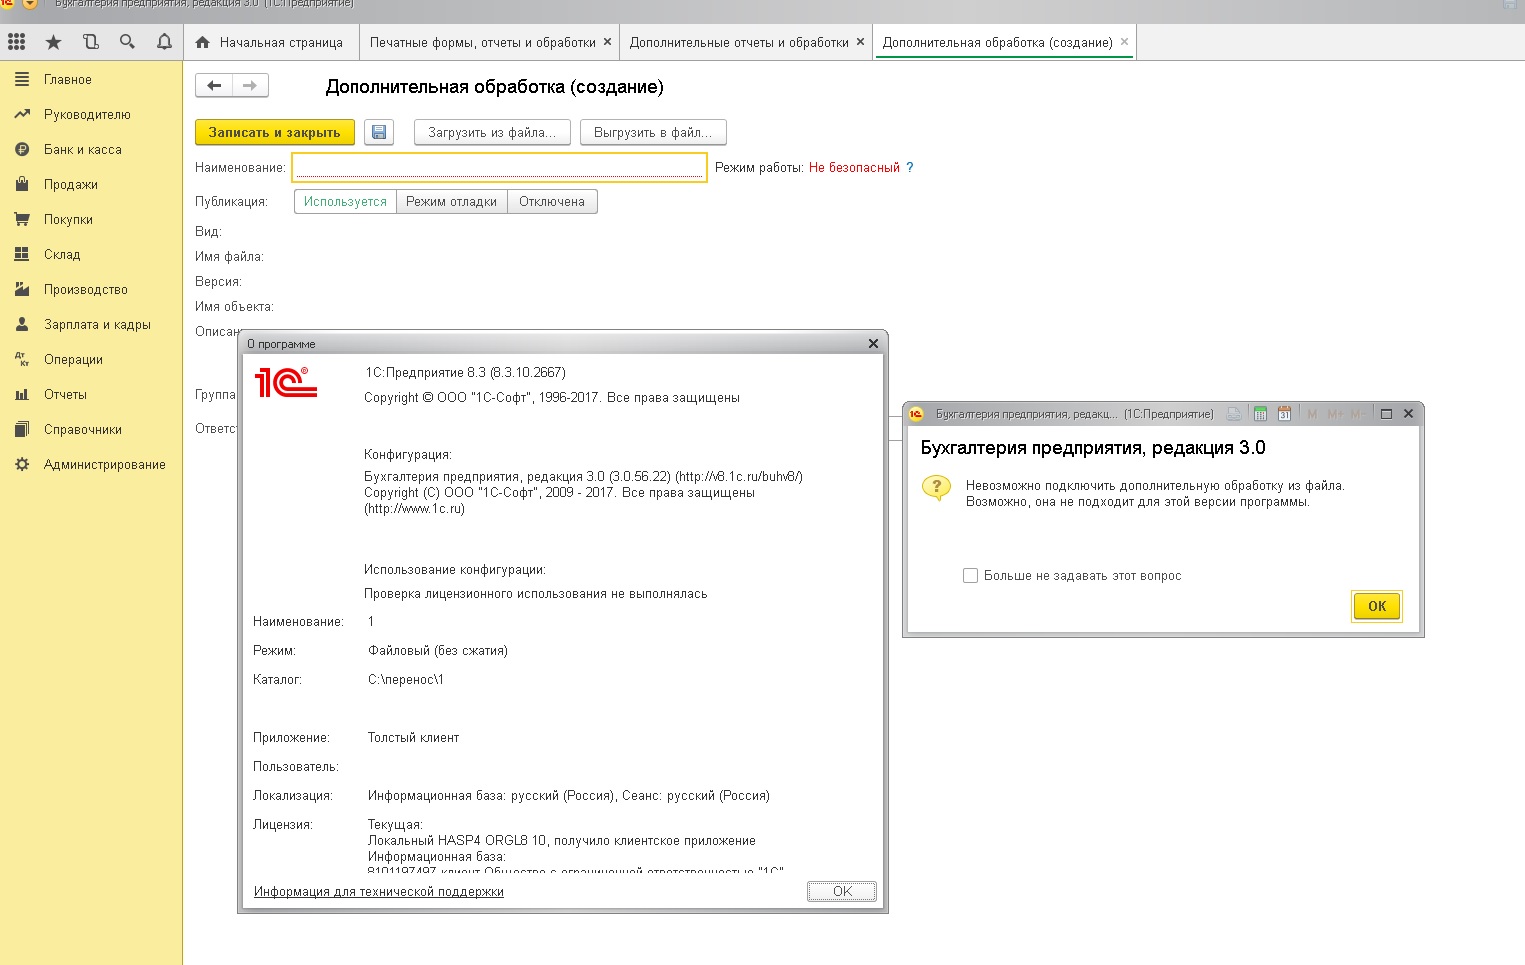Click Выгрузить в файл... button
1525x965 pixels.
(653, 132)
